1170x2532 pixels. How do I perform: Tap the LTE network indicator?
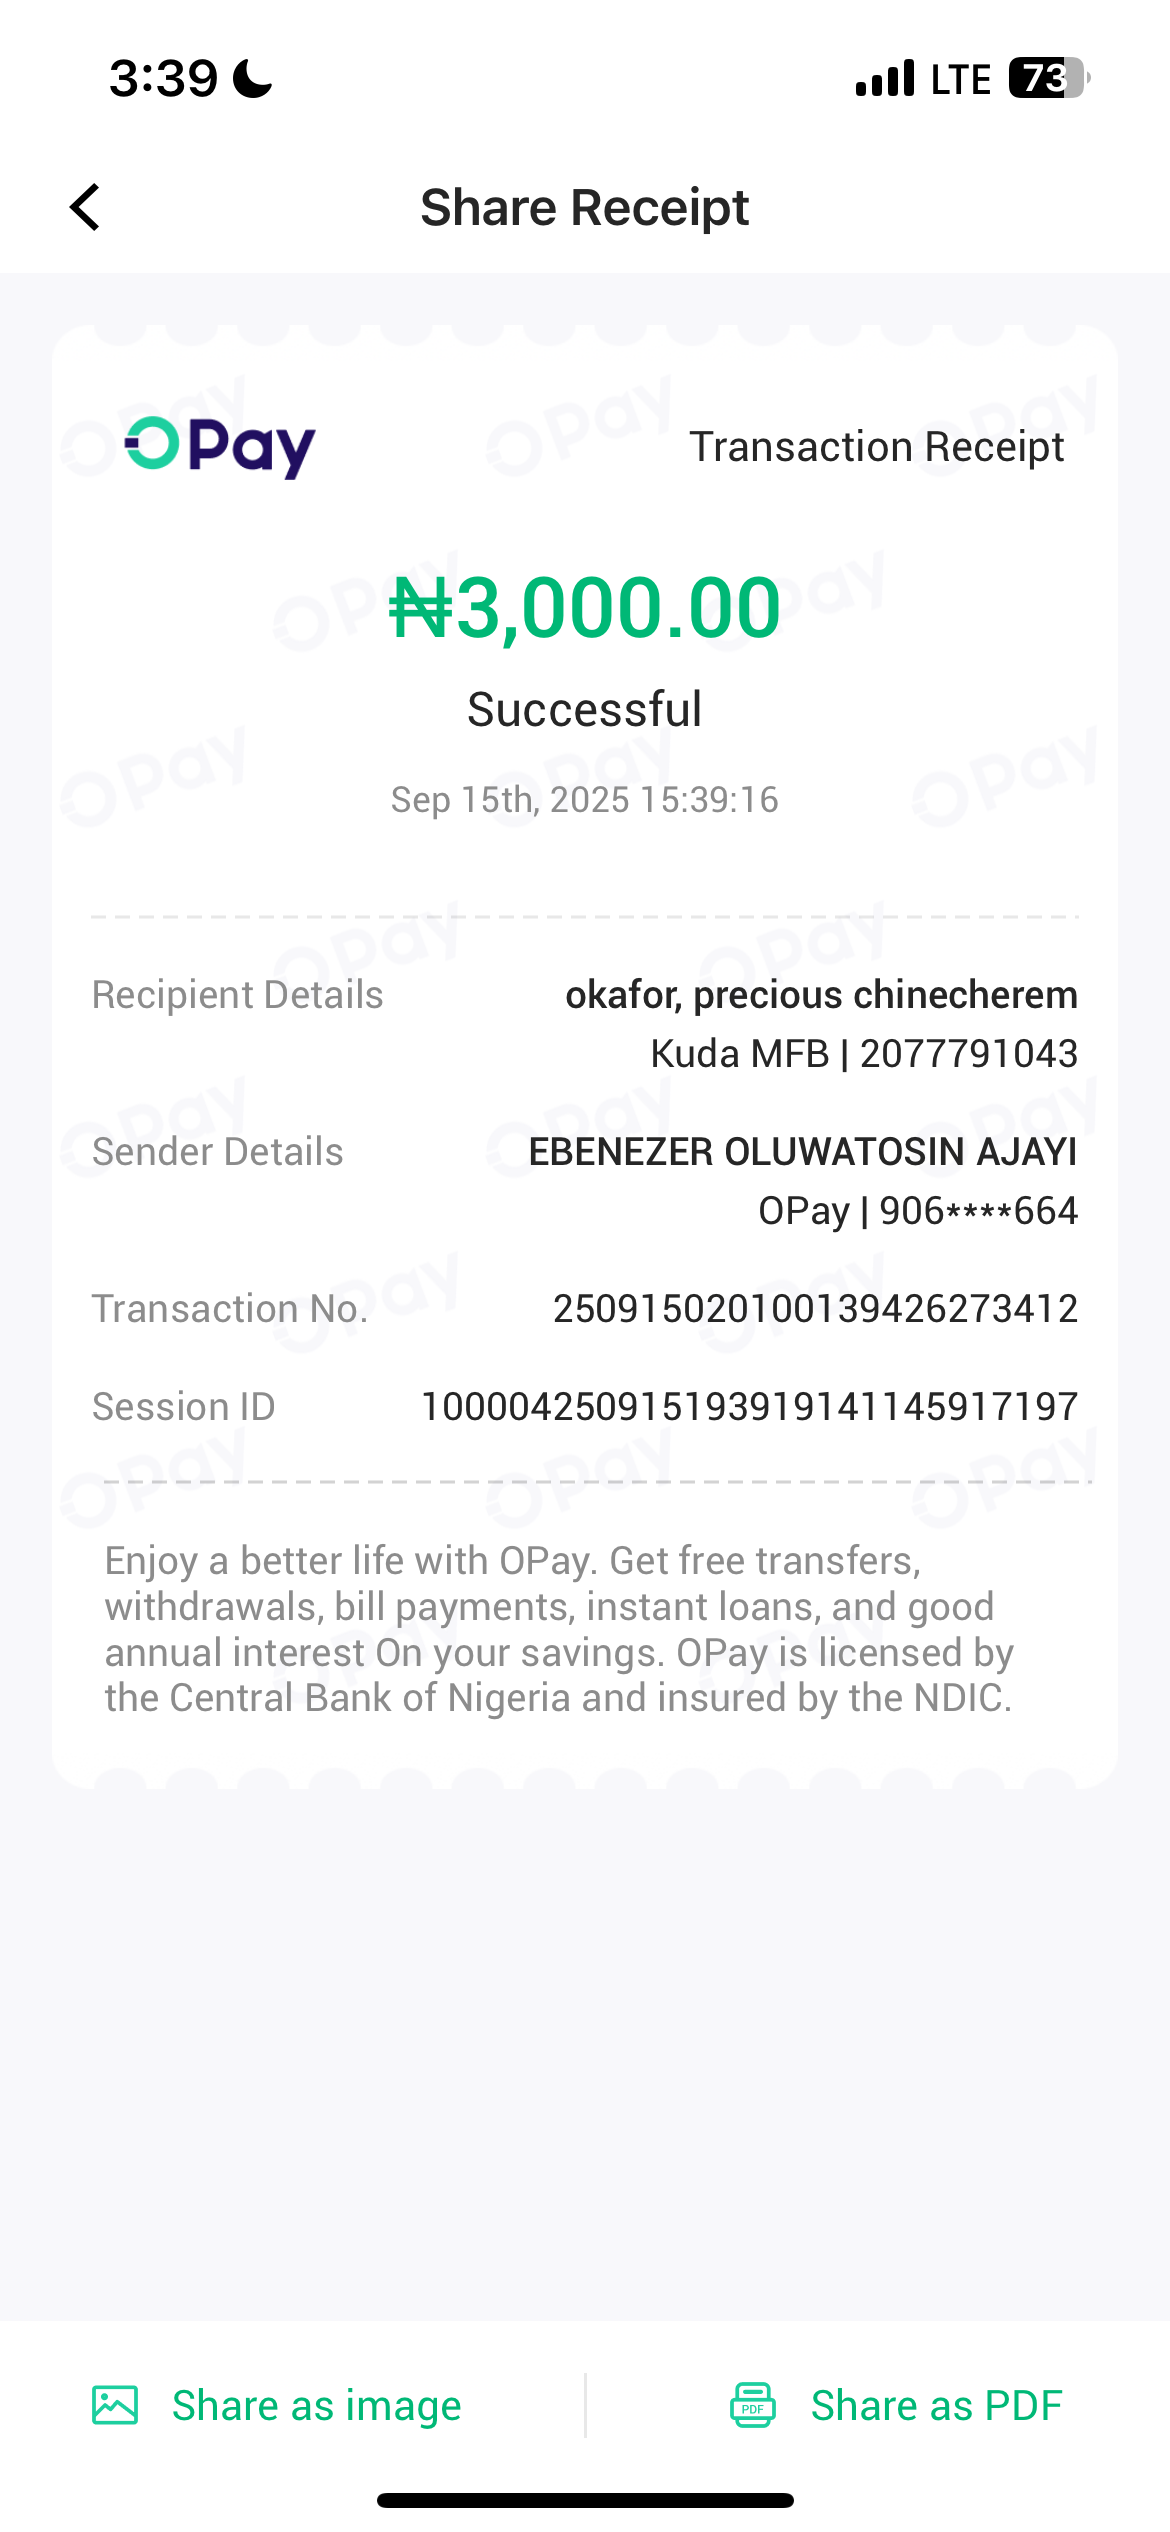(x=960, y=79)
